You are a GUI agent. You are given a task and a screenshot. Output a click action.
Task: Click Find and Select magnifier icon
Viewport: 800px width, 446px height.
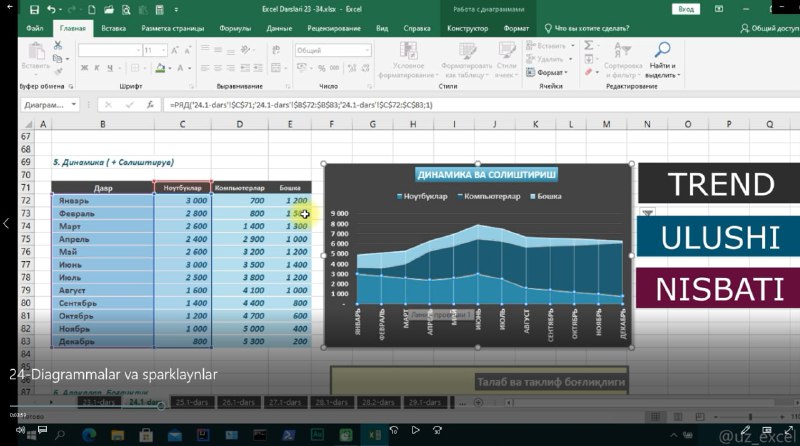662,50
